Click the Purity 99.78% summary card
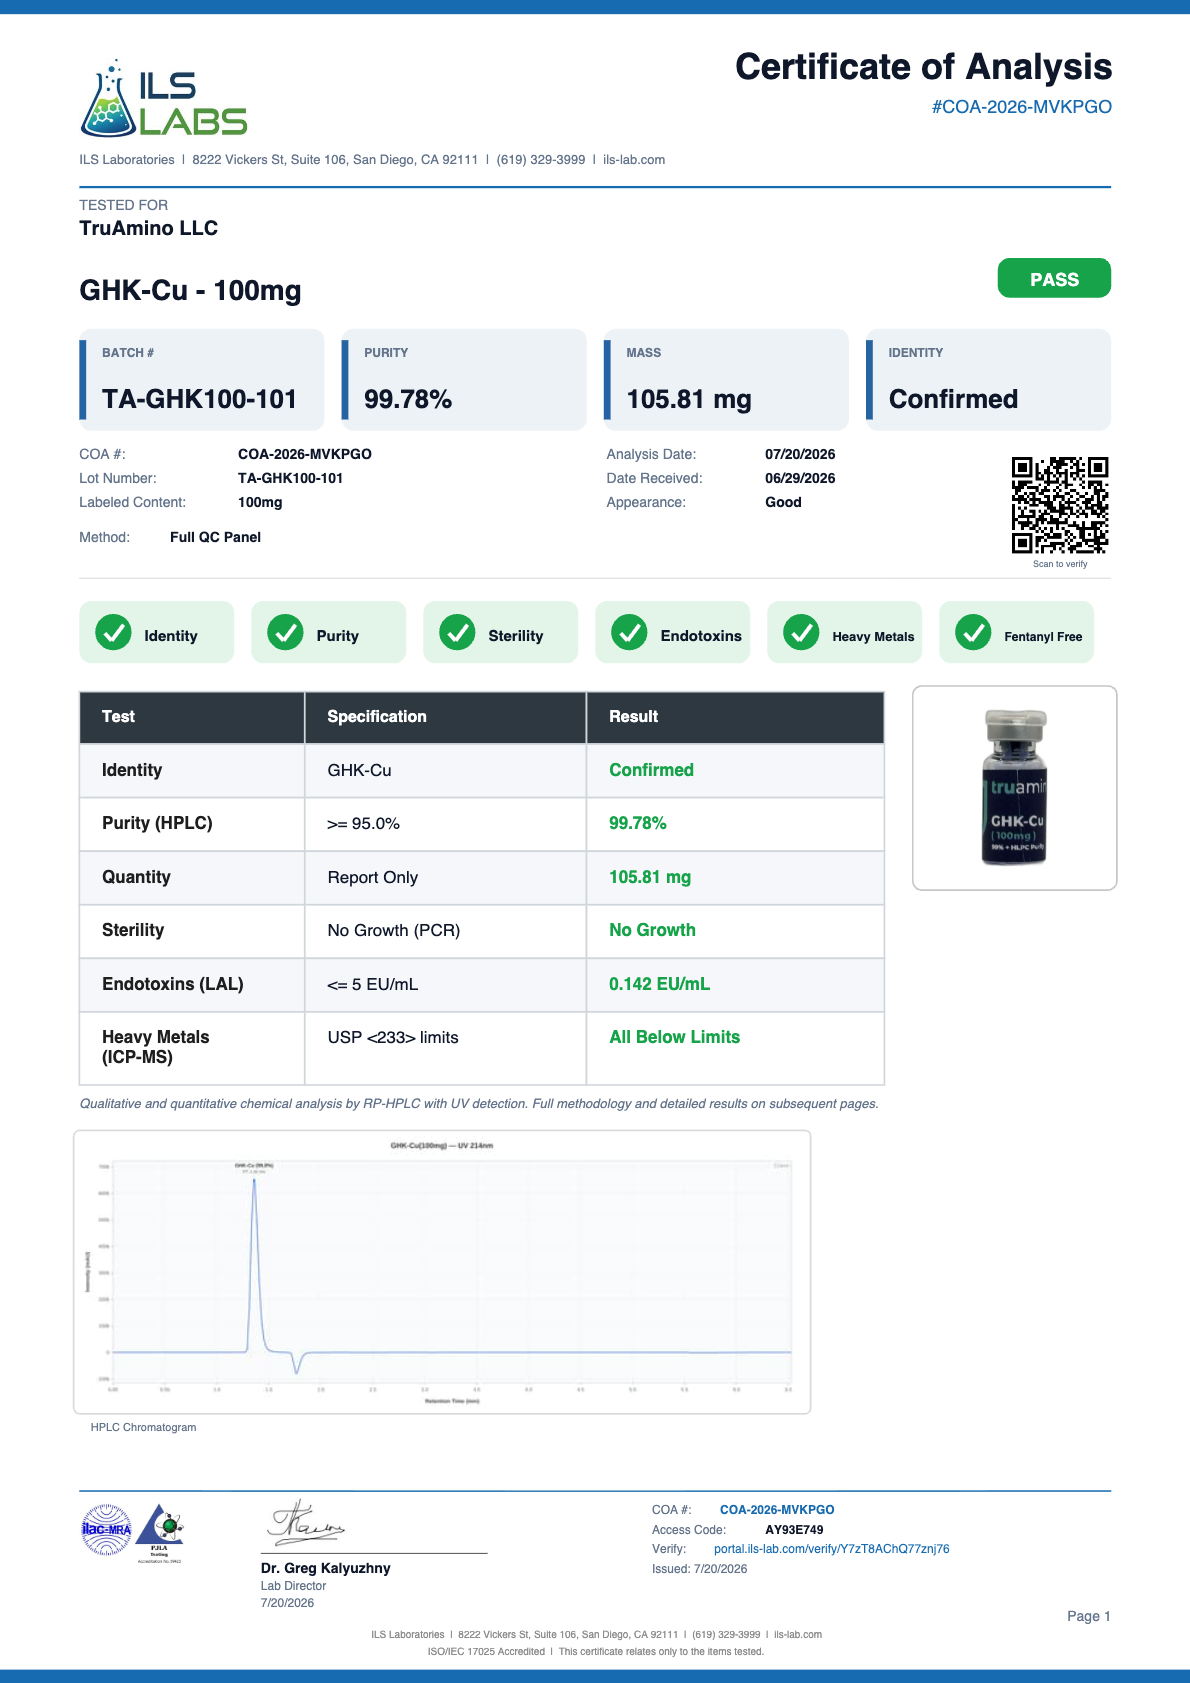1190x1683 pixels. click(x=464, y=380)
